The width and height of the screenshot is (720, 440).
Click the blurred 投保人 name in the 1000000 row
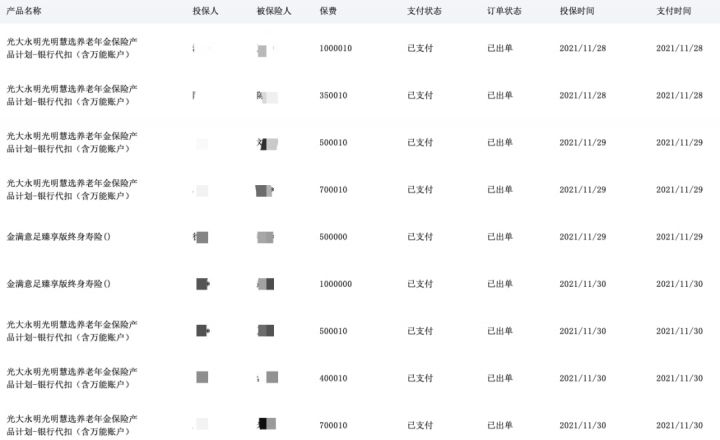202,284
